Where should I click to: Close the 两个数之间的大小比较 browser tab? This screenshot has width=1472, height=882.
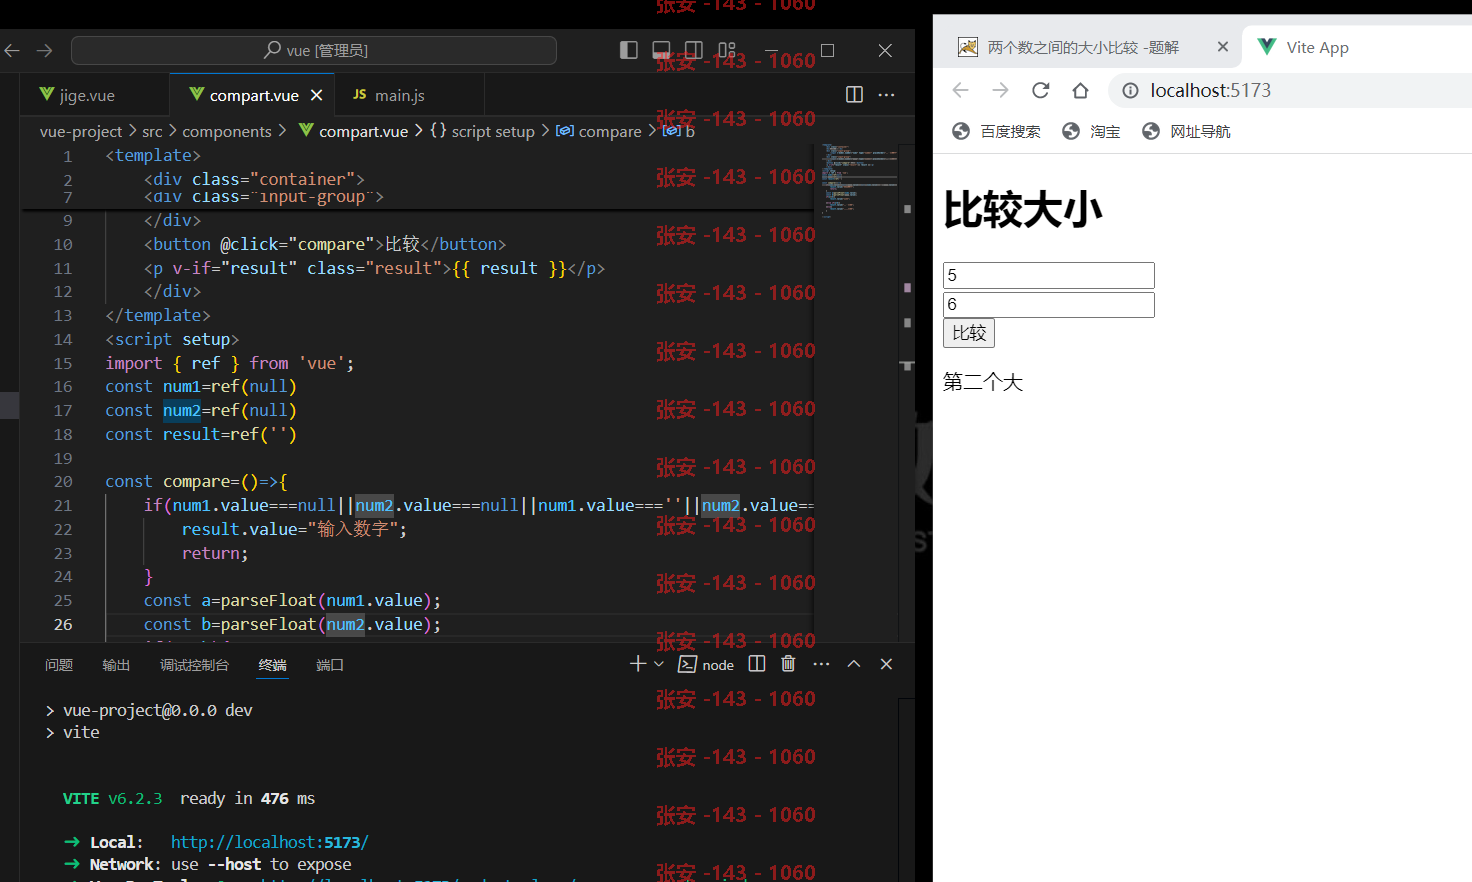tap(1222, 47)
